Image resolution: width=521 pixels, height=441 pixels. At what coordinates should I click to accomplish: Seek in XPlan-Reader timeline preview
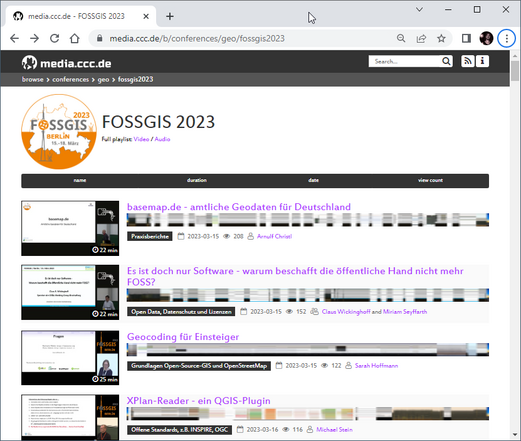click(x=308, y=413)
